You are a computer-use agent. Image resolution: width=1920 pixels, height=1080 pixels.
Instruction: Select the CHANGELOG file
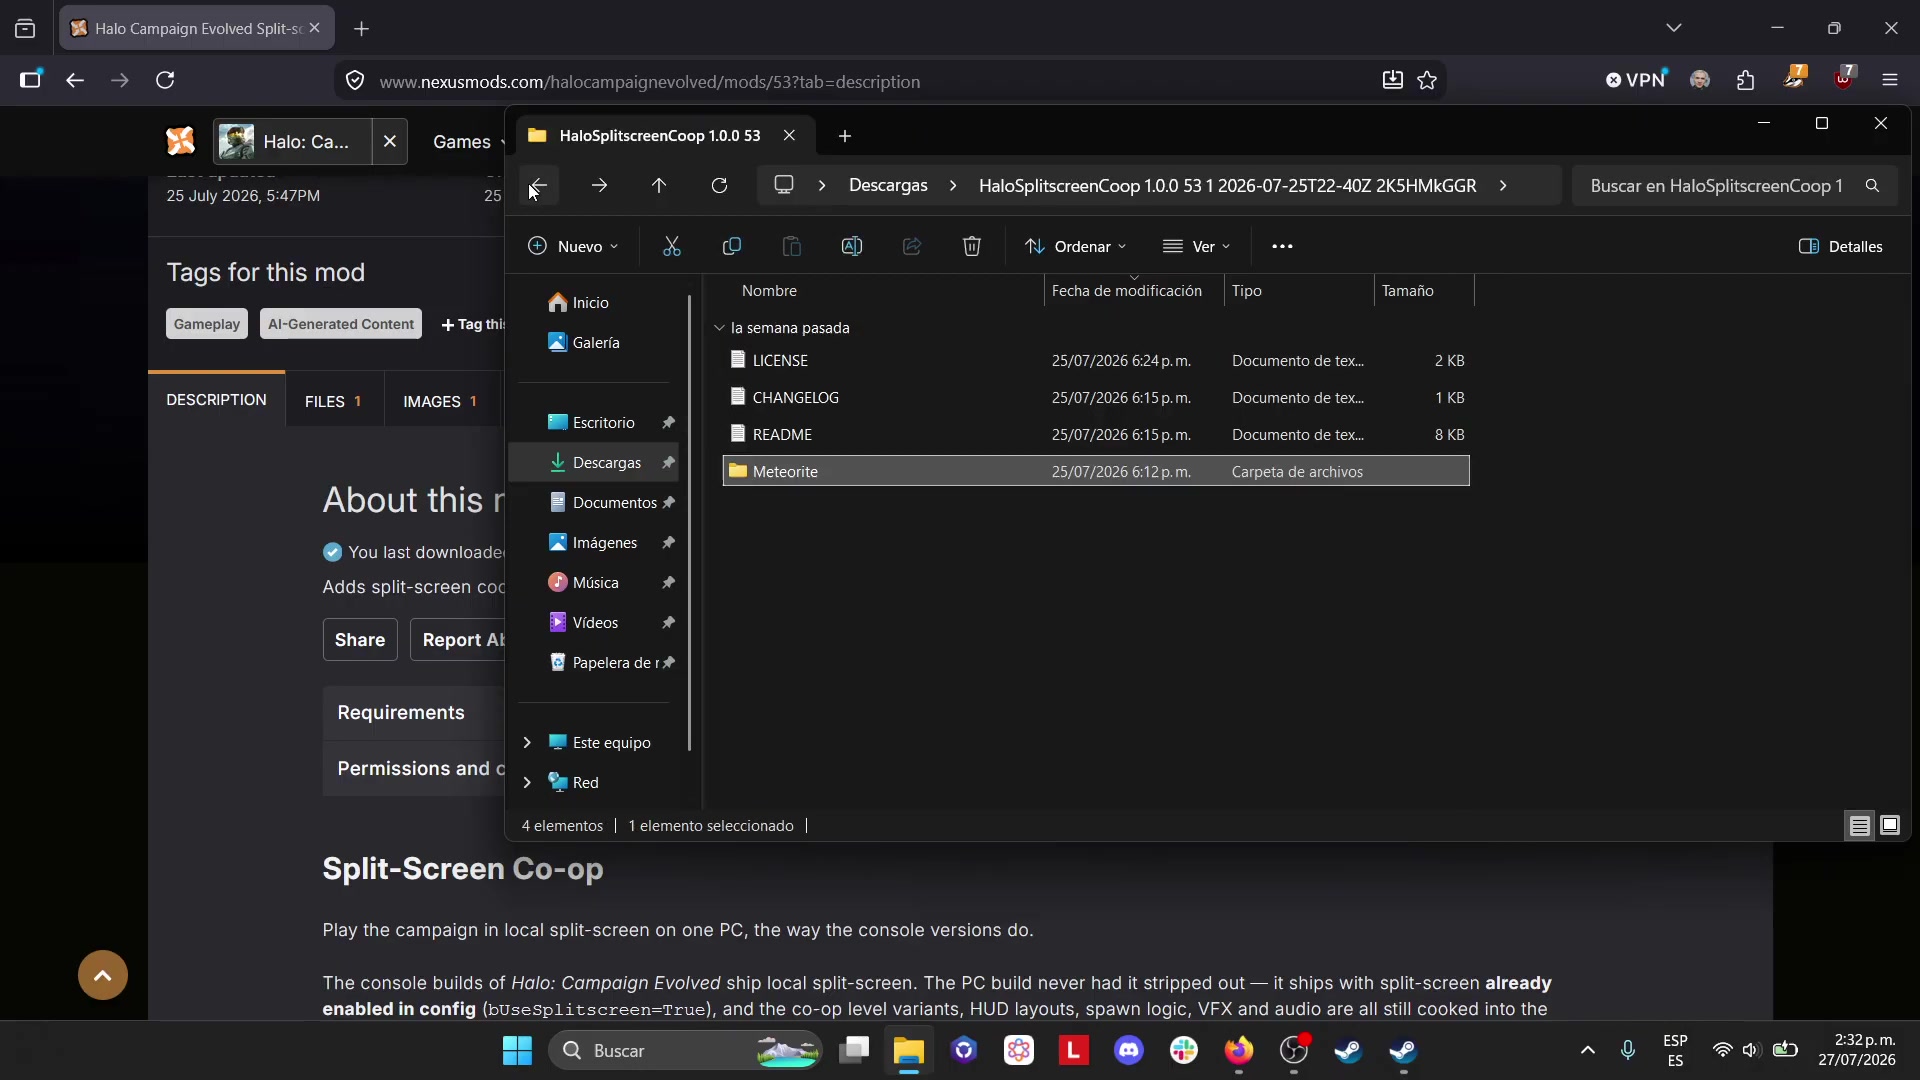coord(1096,397)
